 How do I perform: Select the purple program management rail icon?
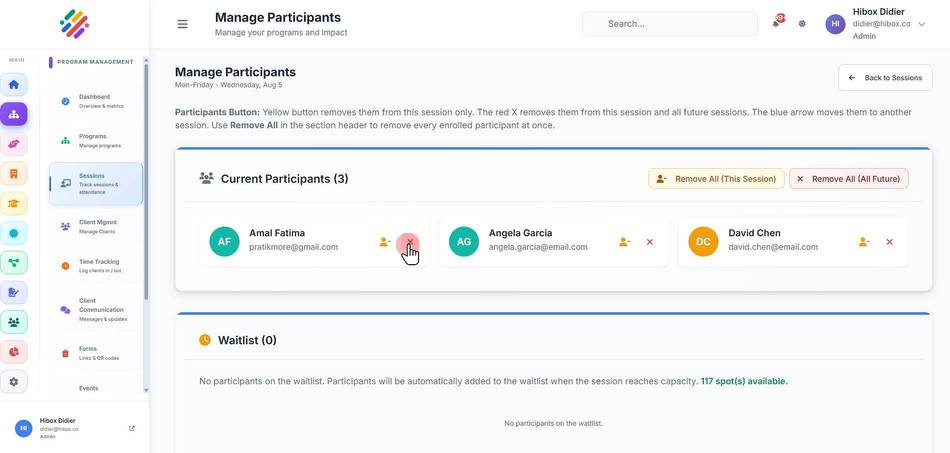pos(13,114)
